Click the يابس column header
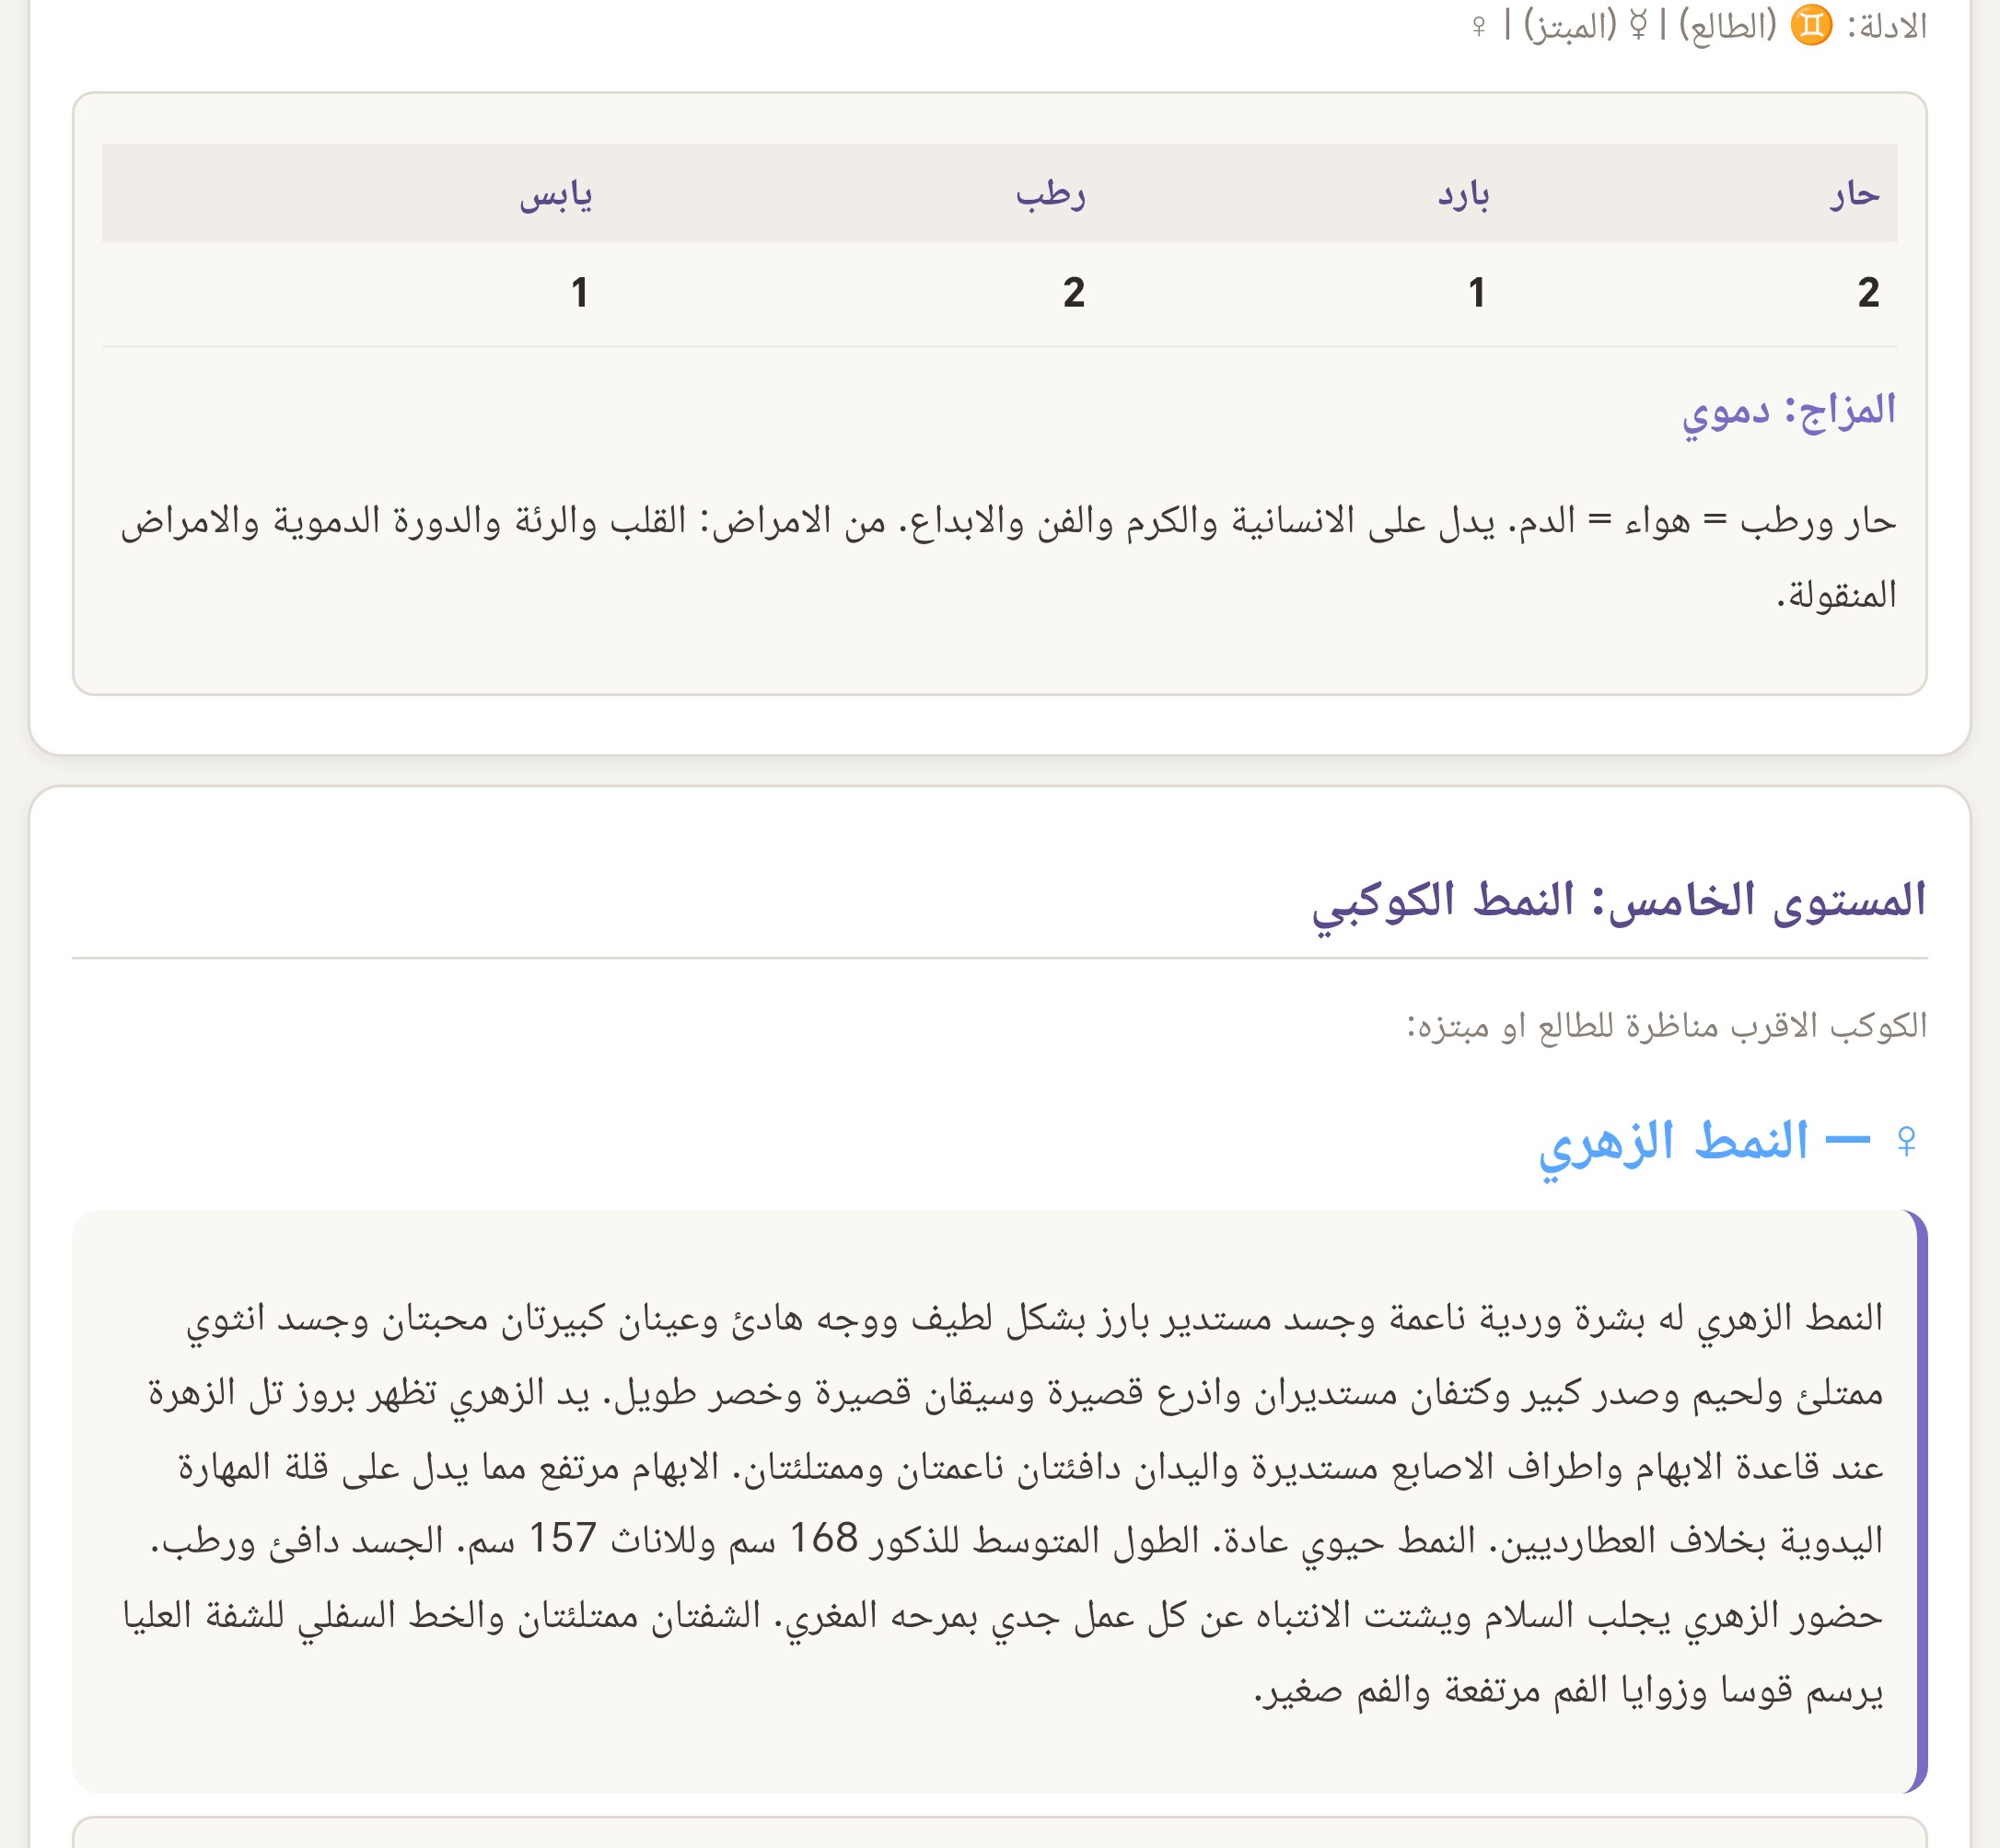 (x=555, y=194)
